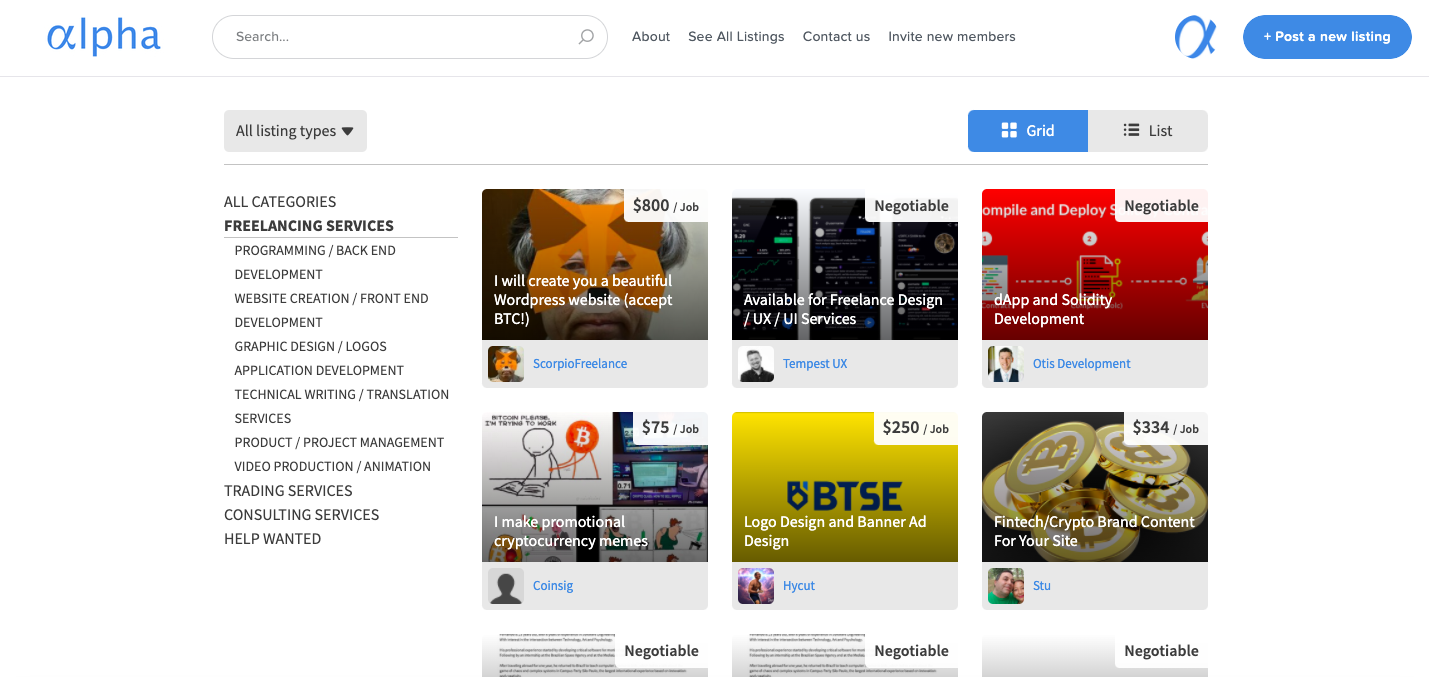Open ScorpioFreelance avatar image
The image size is (1429, 677).
pyautogui.click(x=506, y=364)
